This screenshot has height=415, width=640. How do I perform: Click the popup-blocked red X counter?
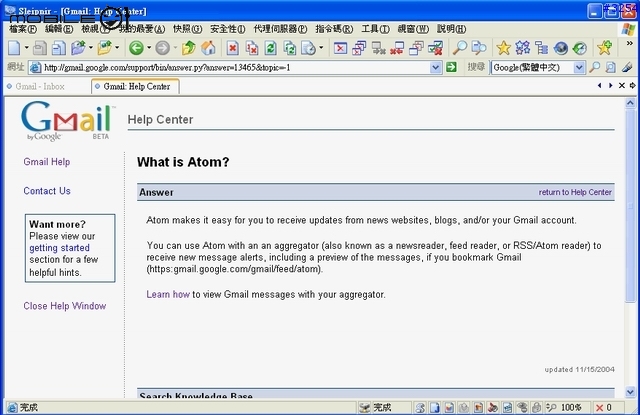[x=603, y=407]
